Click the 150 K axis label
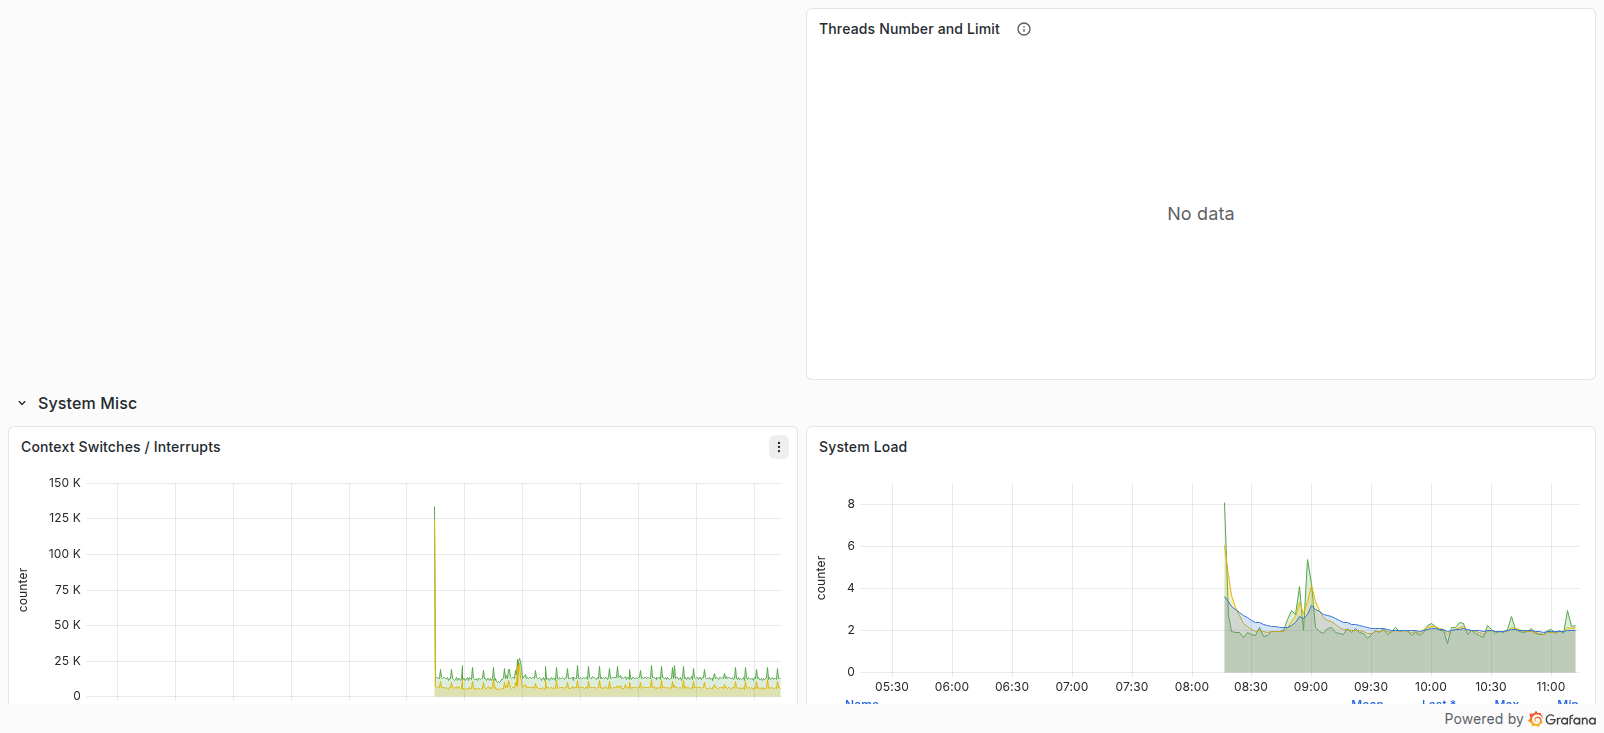This screenshot has width=1604, height=733. tap(65, 483)
